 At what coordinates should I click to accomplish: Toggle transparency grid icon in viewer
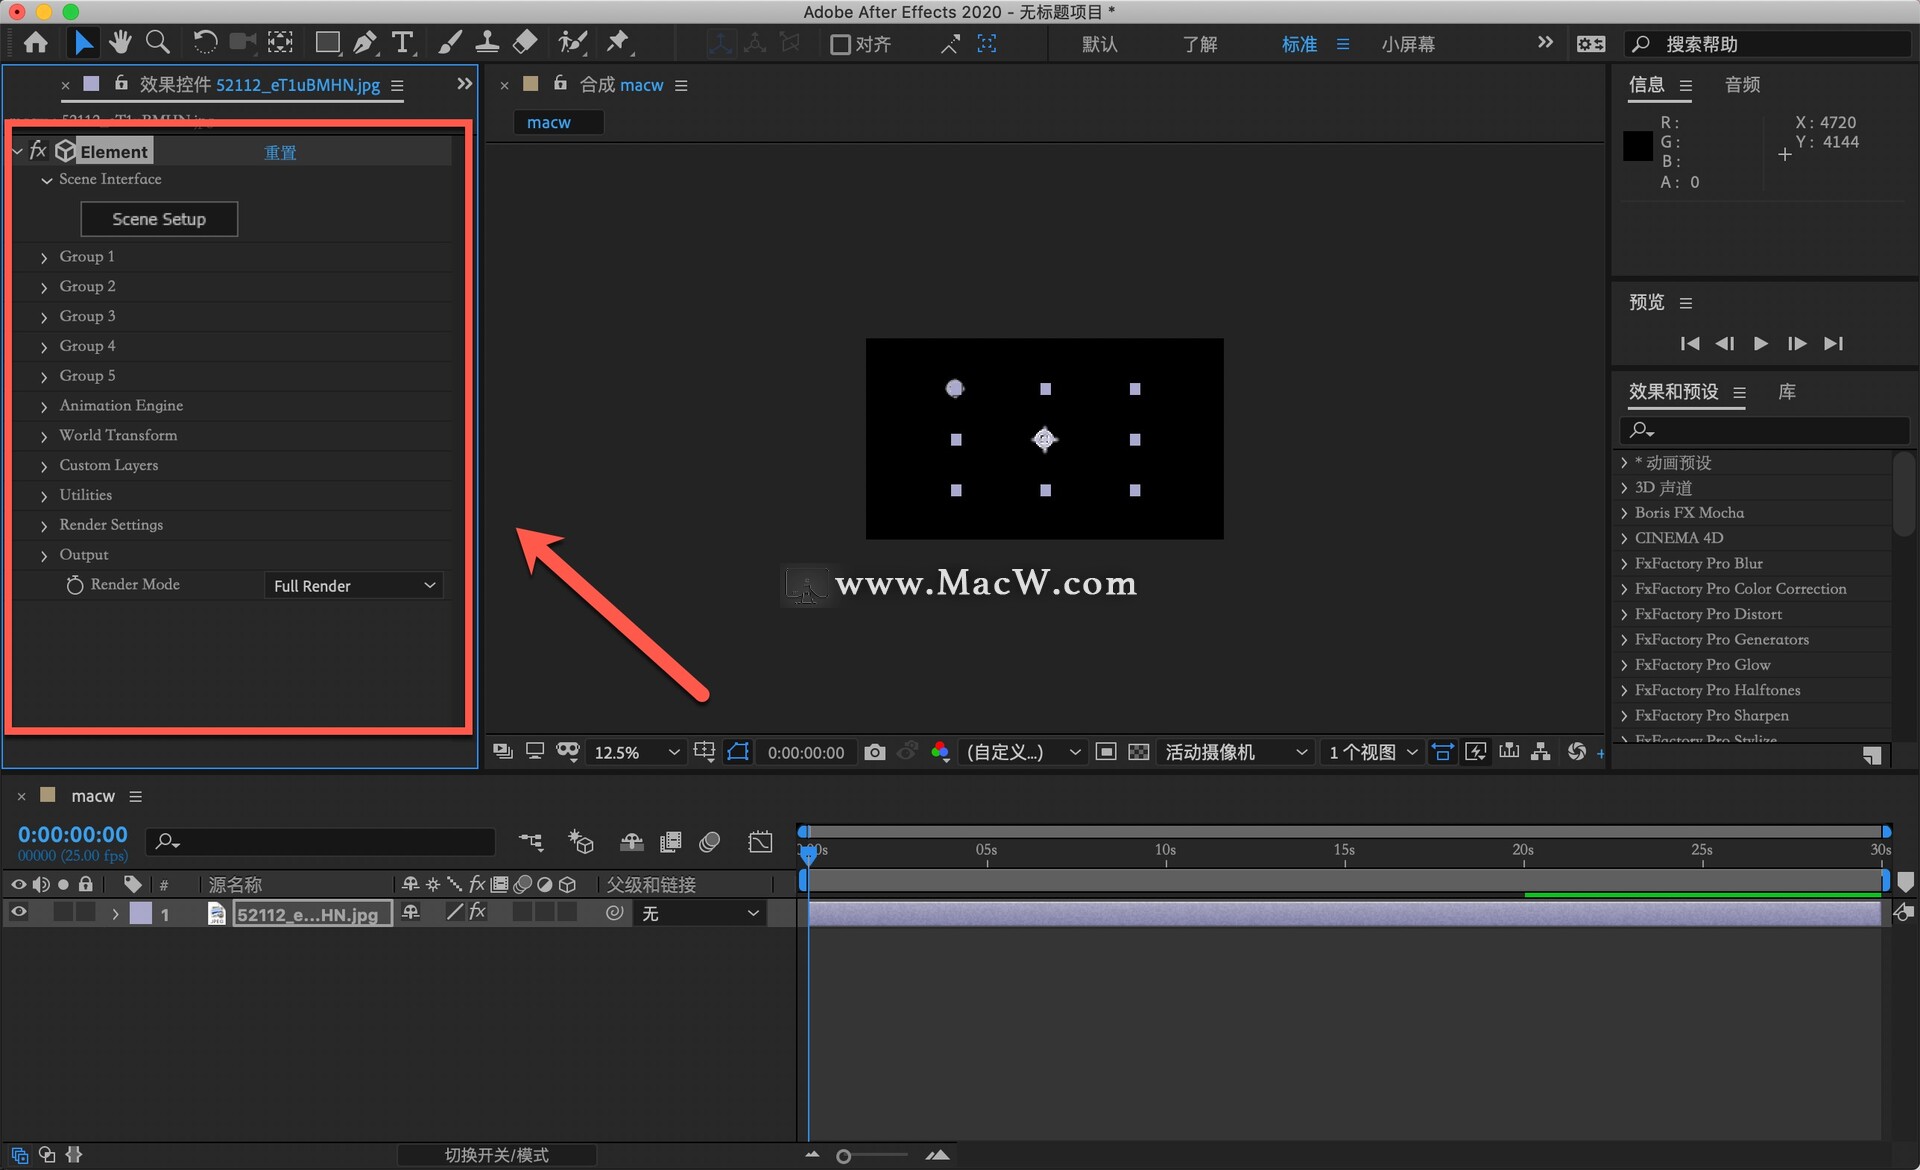click(x=1139, y=752)
